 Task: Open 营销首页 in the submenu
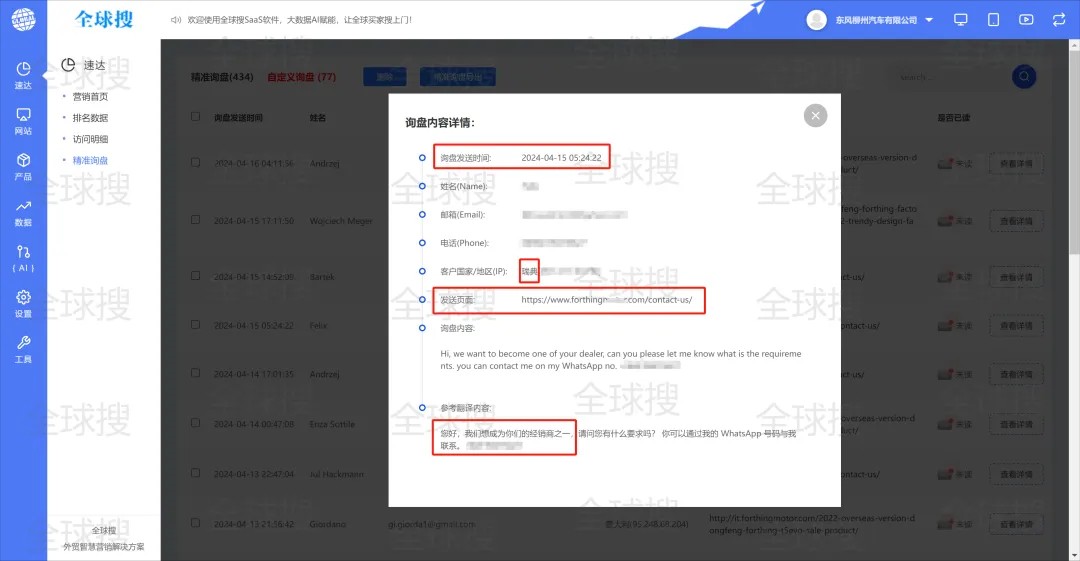point(90,96)
